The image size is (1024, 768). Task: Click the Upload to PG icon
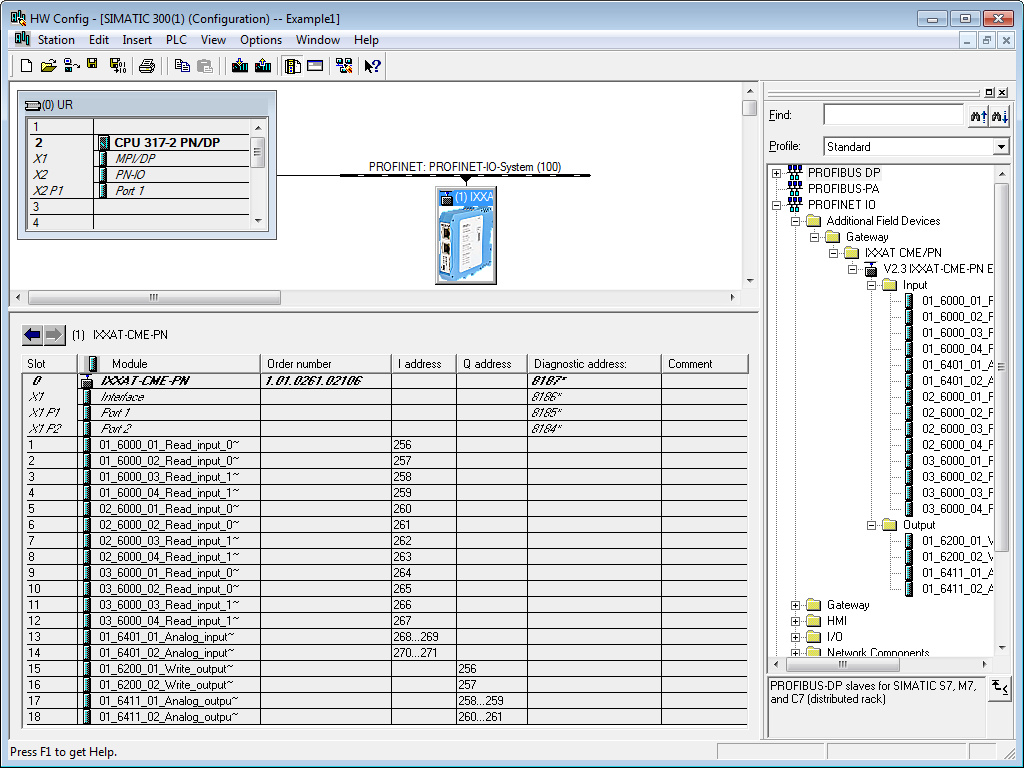(x=263, y=65)
